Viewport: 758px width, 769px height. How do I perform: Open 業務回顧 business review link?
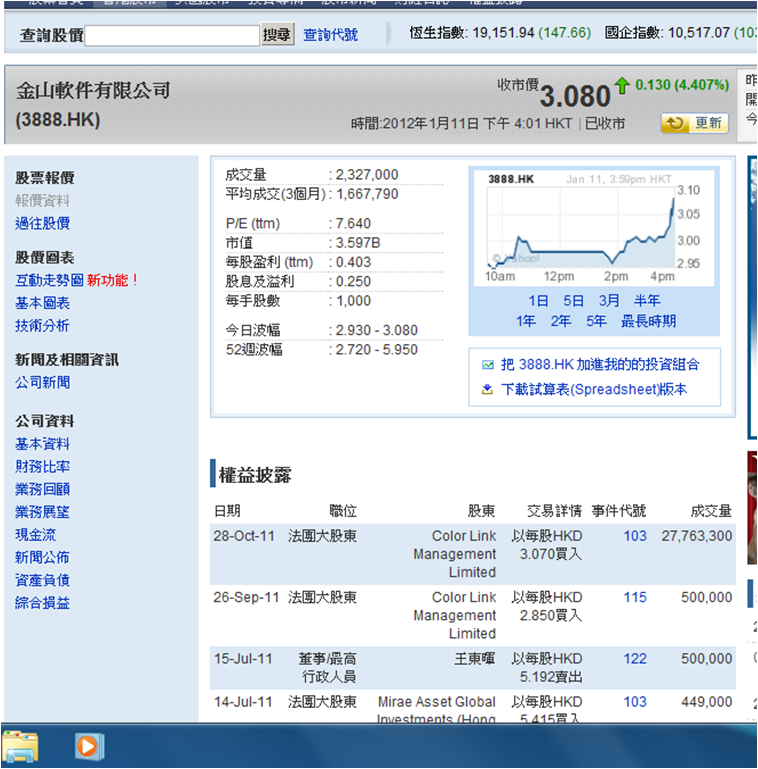tap(42, 489)
